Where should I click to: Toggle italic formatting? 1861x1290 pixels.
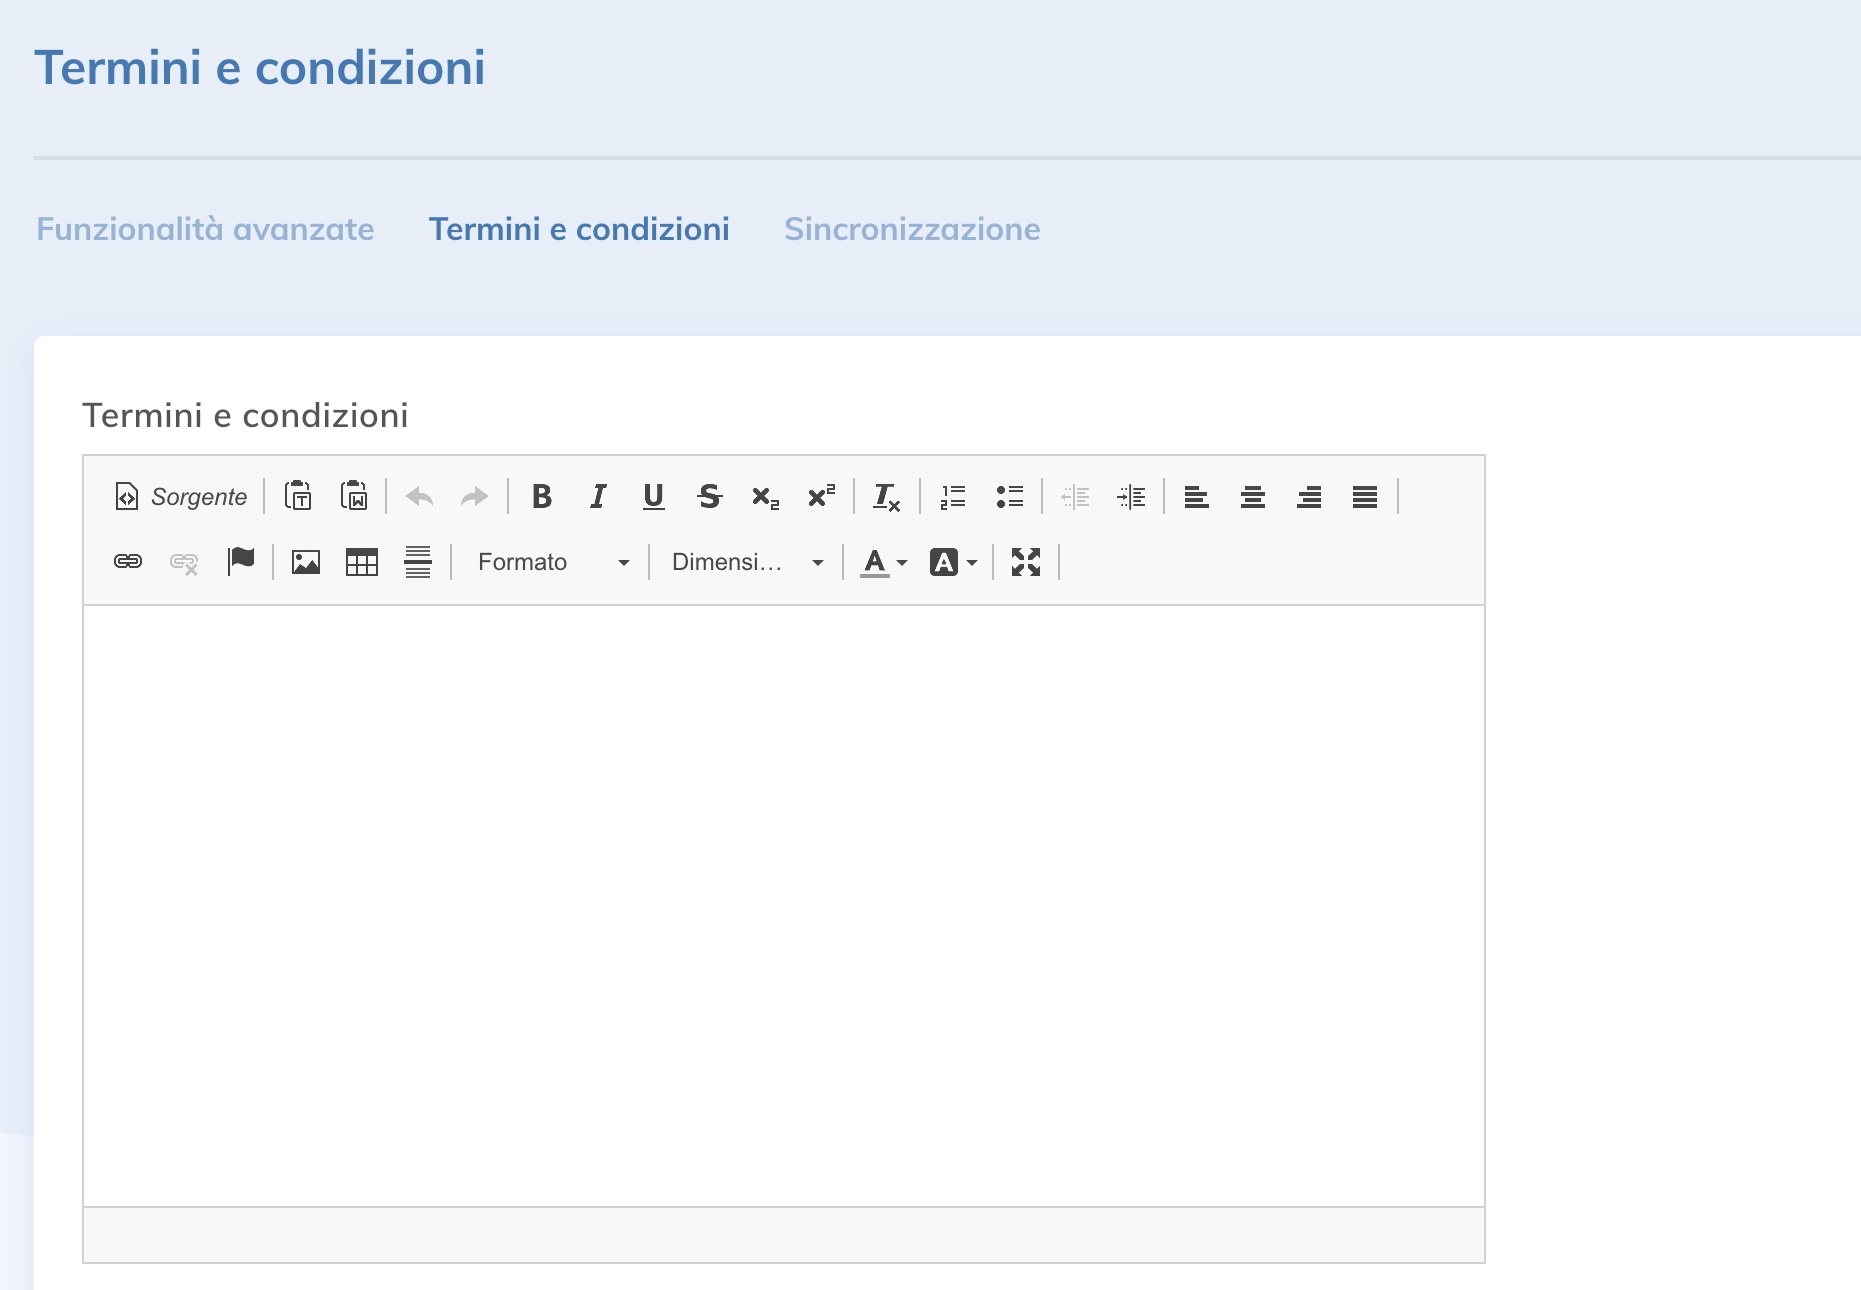point(598,497)
